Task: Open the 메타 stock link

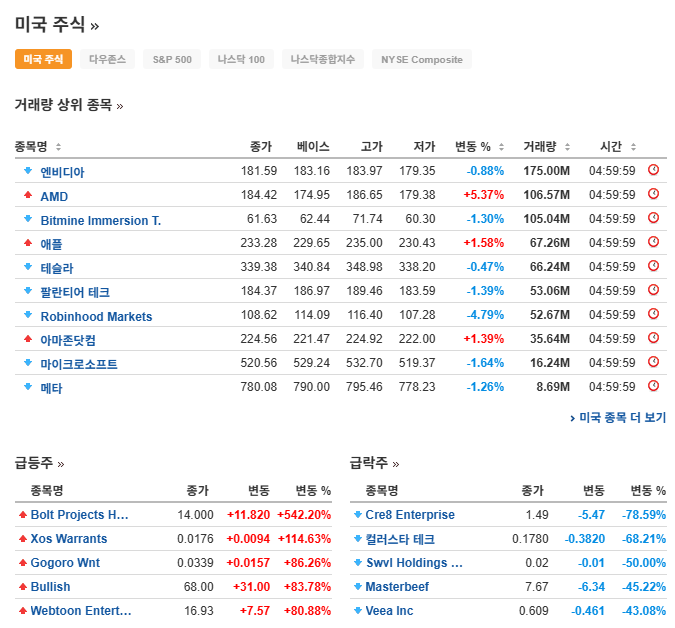Action: point(51,388)
